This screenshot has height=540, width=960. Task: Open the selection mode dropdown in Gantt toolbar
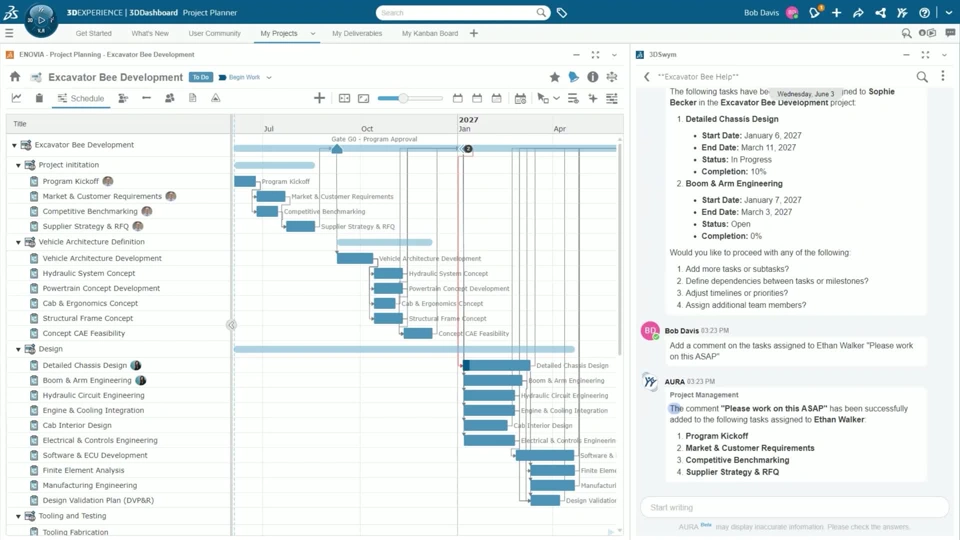[x=557, y=98]
